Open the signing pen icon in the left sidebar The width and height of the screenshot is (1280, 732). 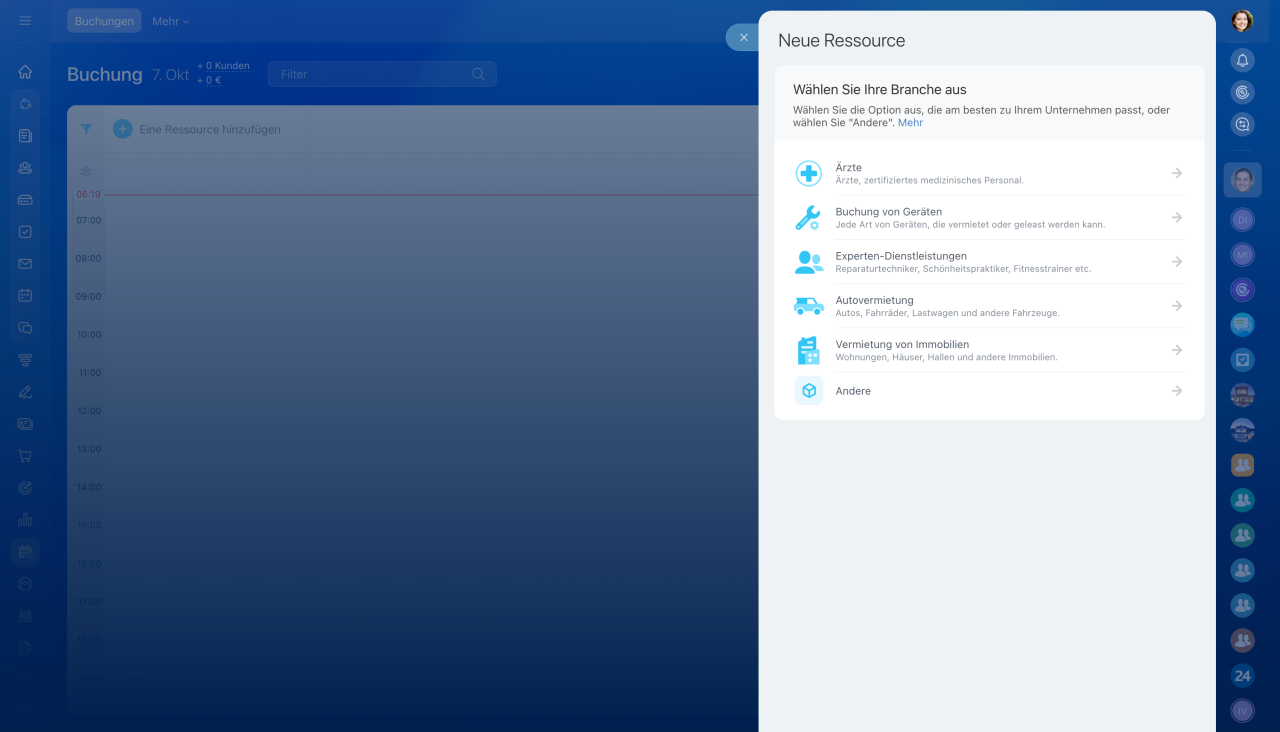pos(25,392)
